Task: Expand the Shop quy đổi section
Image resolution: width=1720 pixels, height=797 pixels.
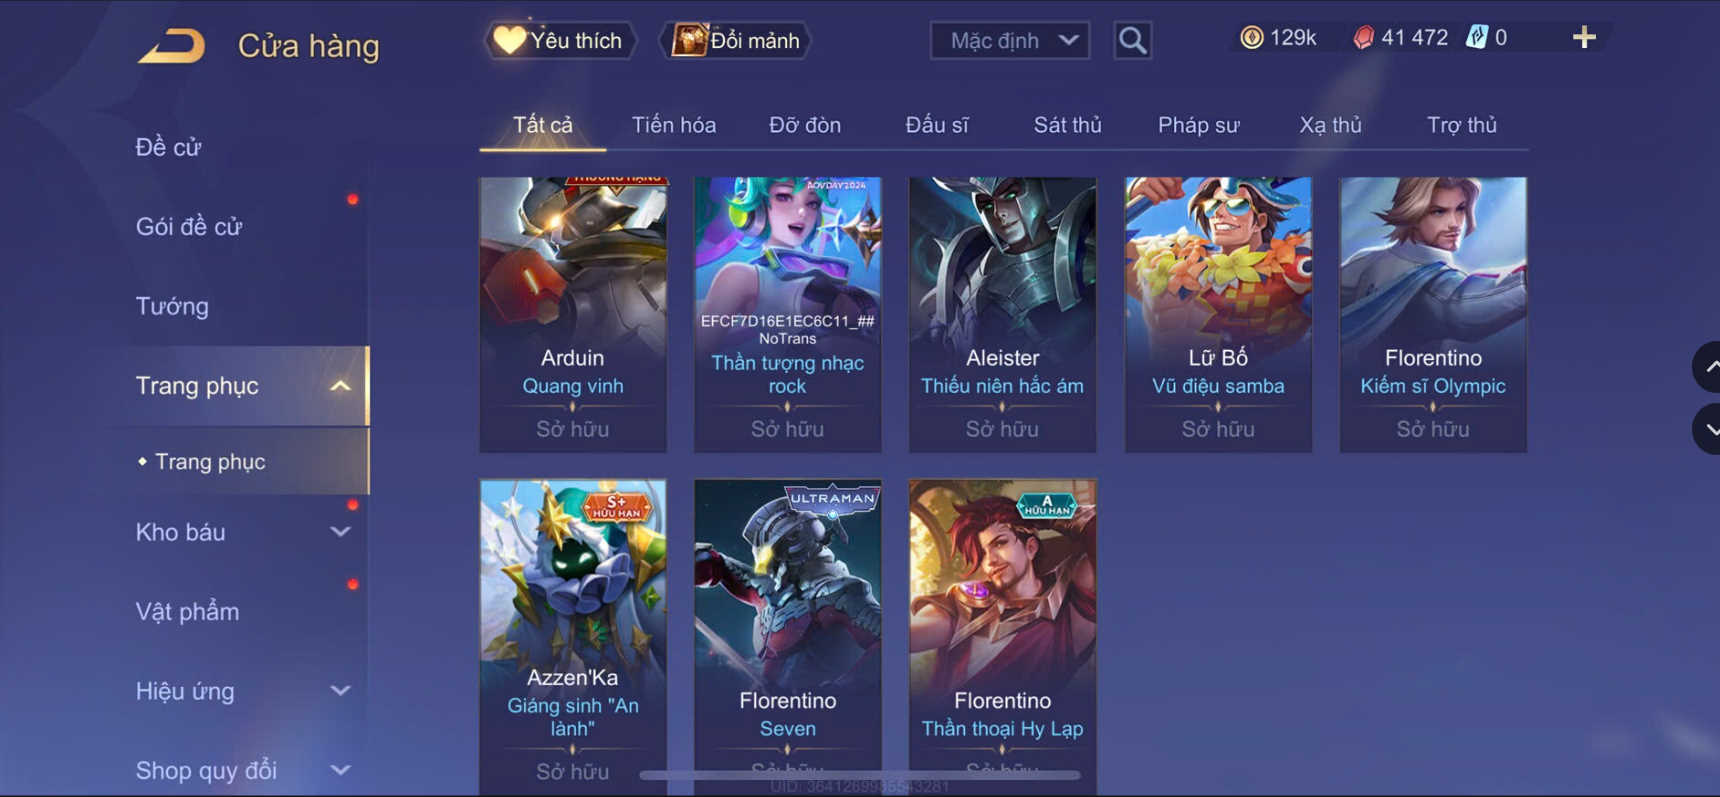Action: click(340, 770)
